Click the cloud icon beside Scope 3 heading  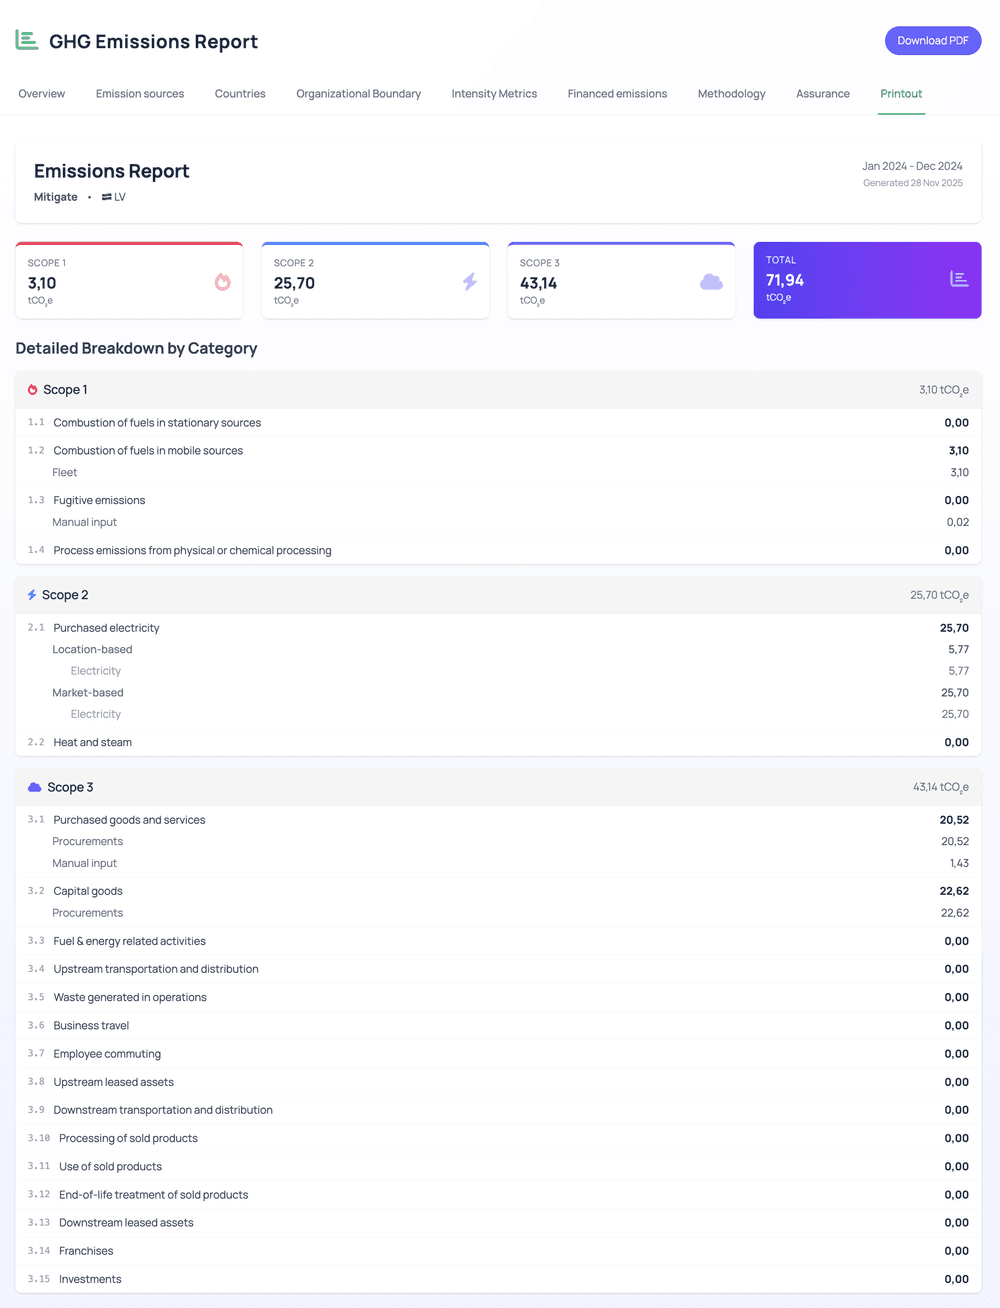(x=34, y=788)
